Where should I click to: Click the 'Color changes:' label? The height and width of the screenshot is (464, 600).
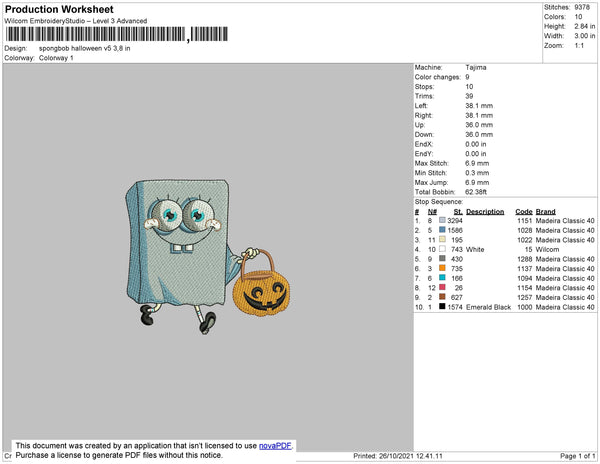437,77
